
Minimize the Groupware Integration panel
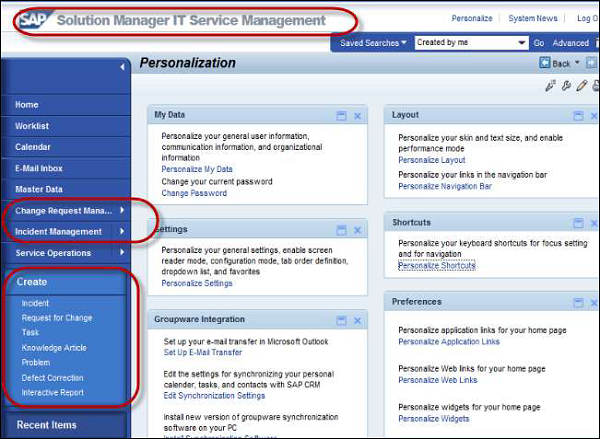pos(341,320)
